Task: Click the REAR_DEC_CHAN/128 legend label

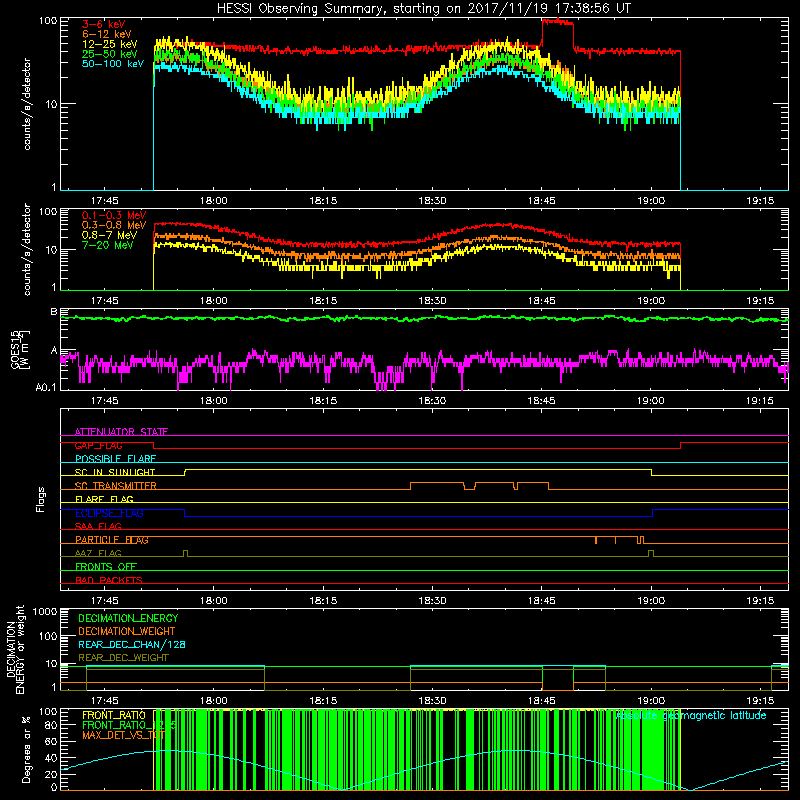Action: tap(132, 644)
